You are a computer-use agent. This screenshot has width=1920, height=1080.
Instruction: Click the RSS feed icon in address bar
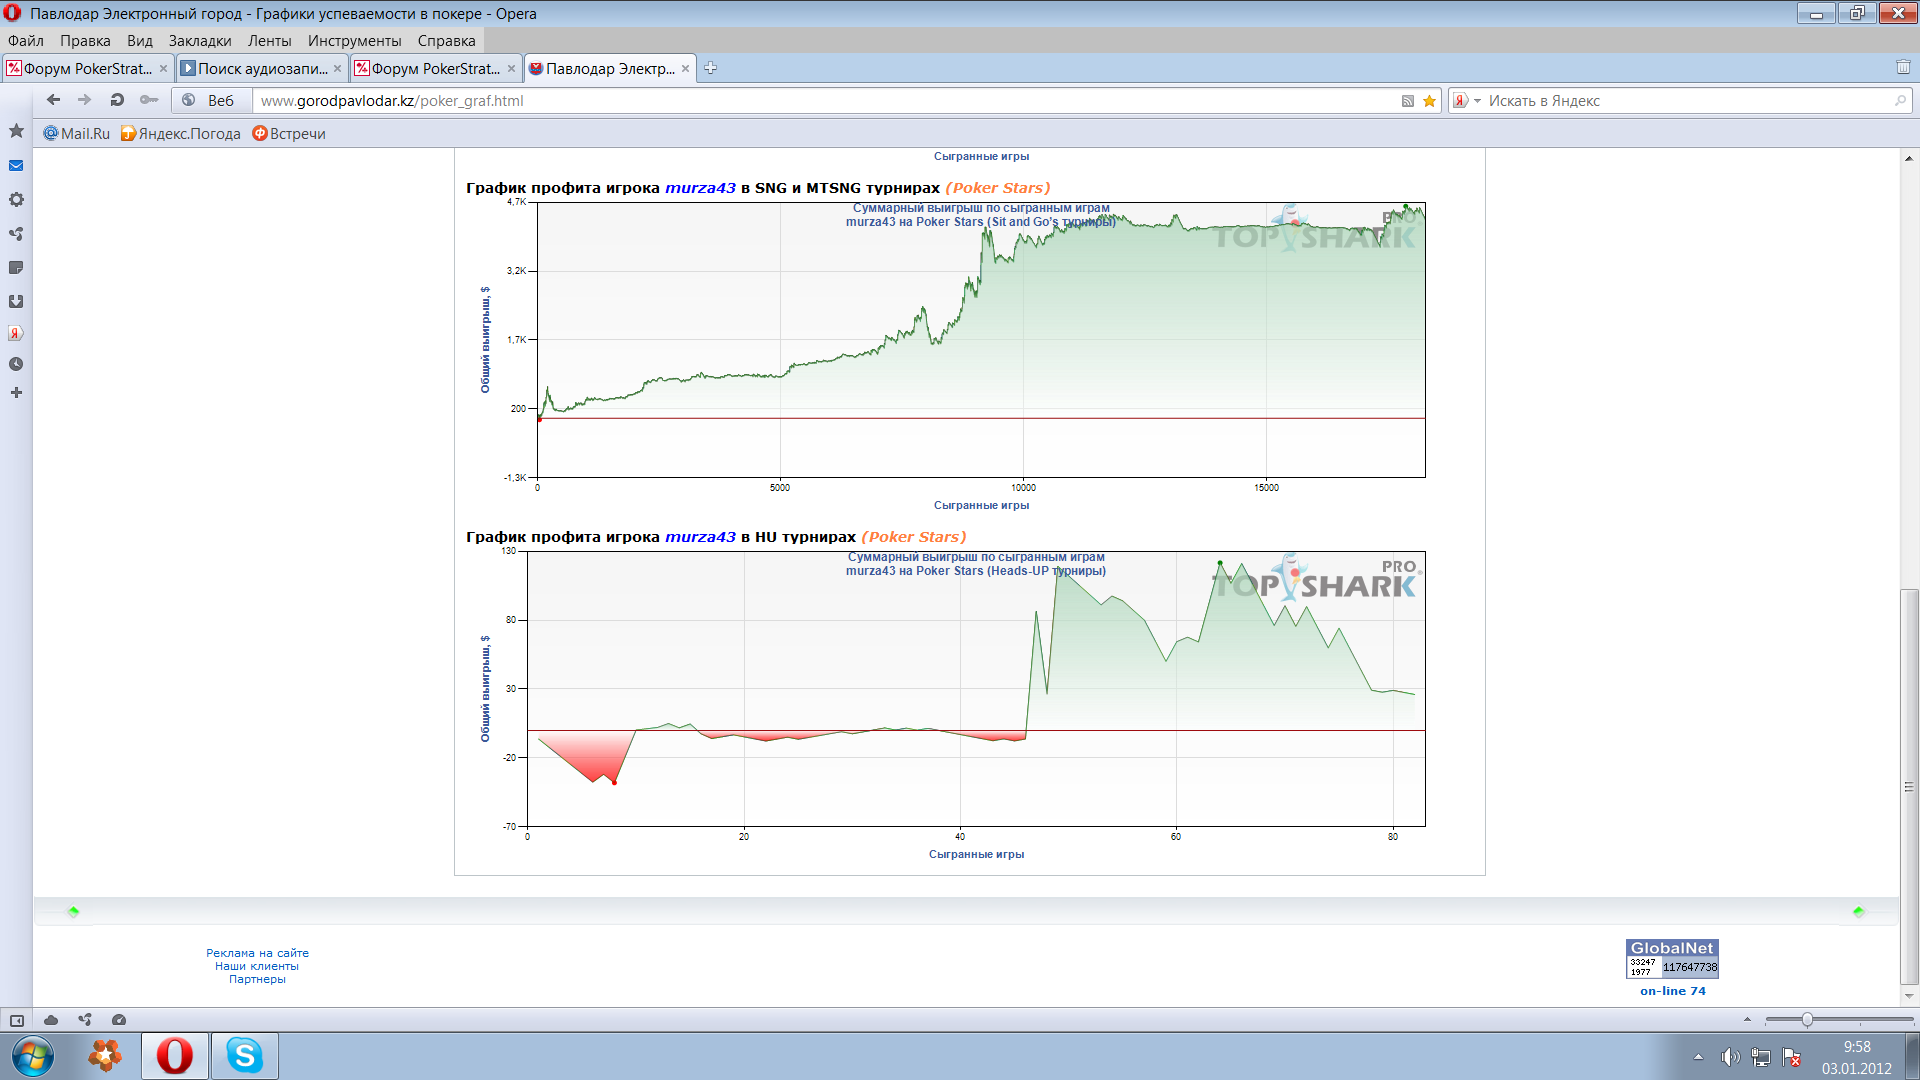(1408, 101)
